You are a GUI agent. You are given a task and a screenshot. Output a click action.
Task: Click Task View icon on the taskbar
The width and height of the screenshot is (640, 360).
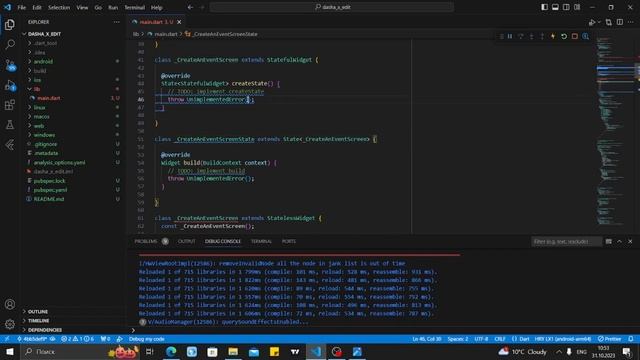click(149, 351)
